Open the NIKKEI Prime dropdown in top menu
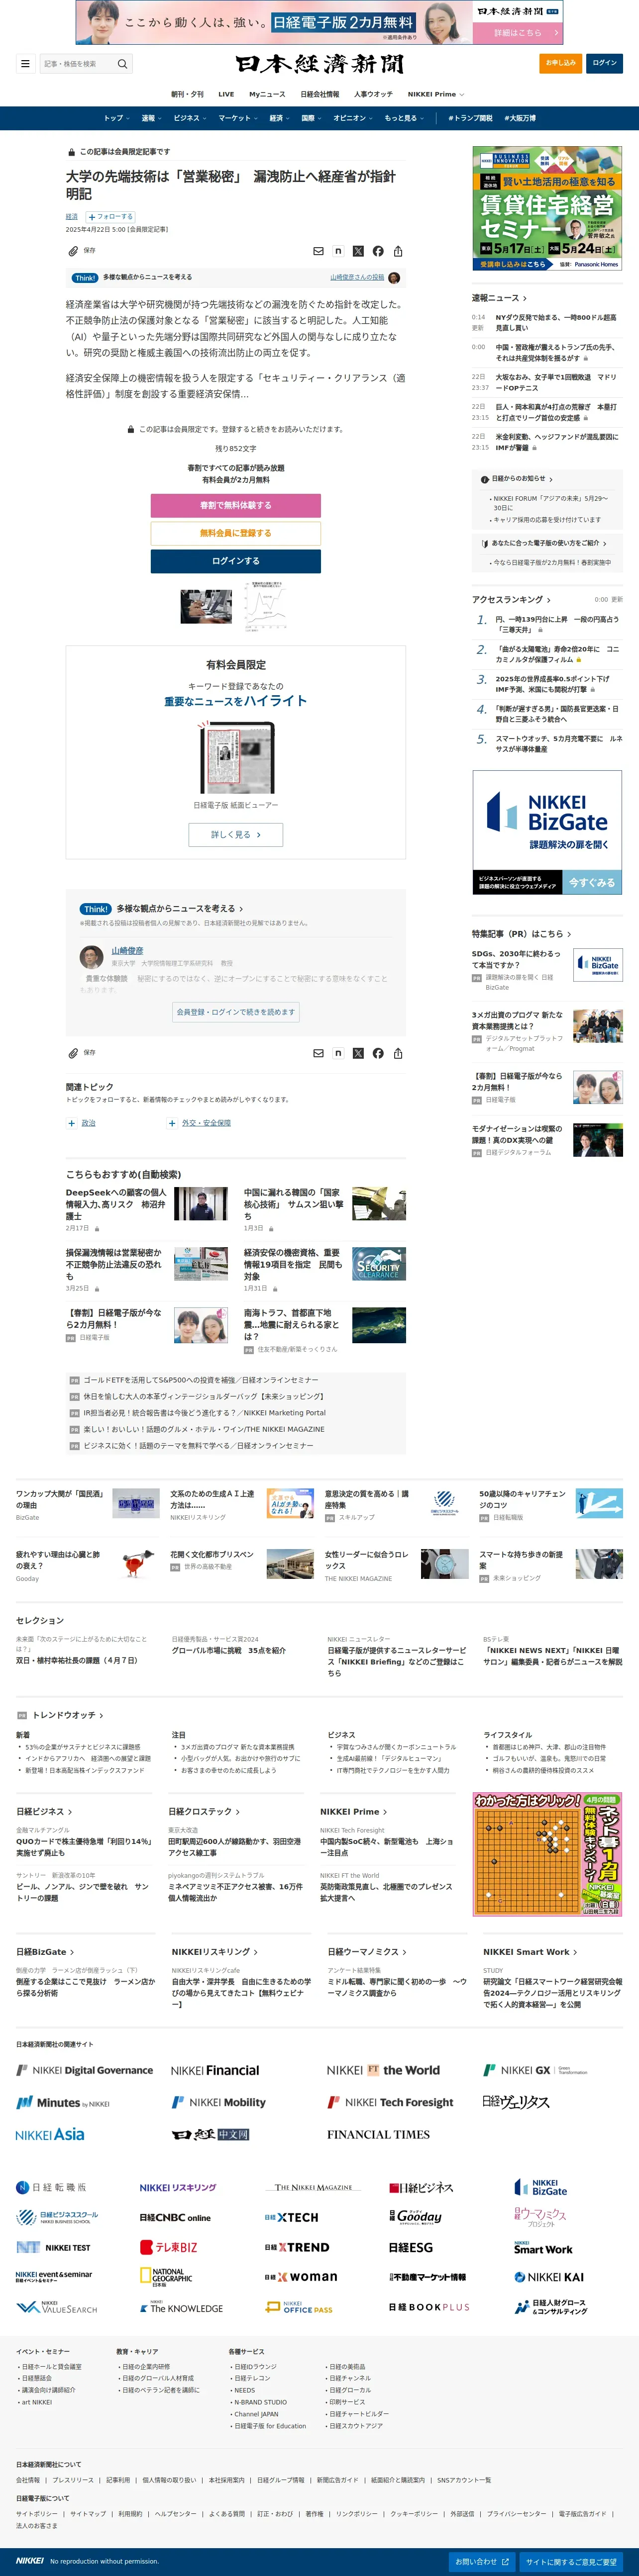This screenshot has height=2576, width=639. point(436,94)
